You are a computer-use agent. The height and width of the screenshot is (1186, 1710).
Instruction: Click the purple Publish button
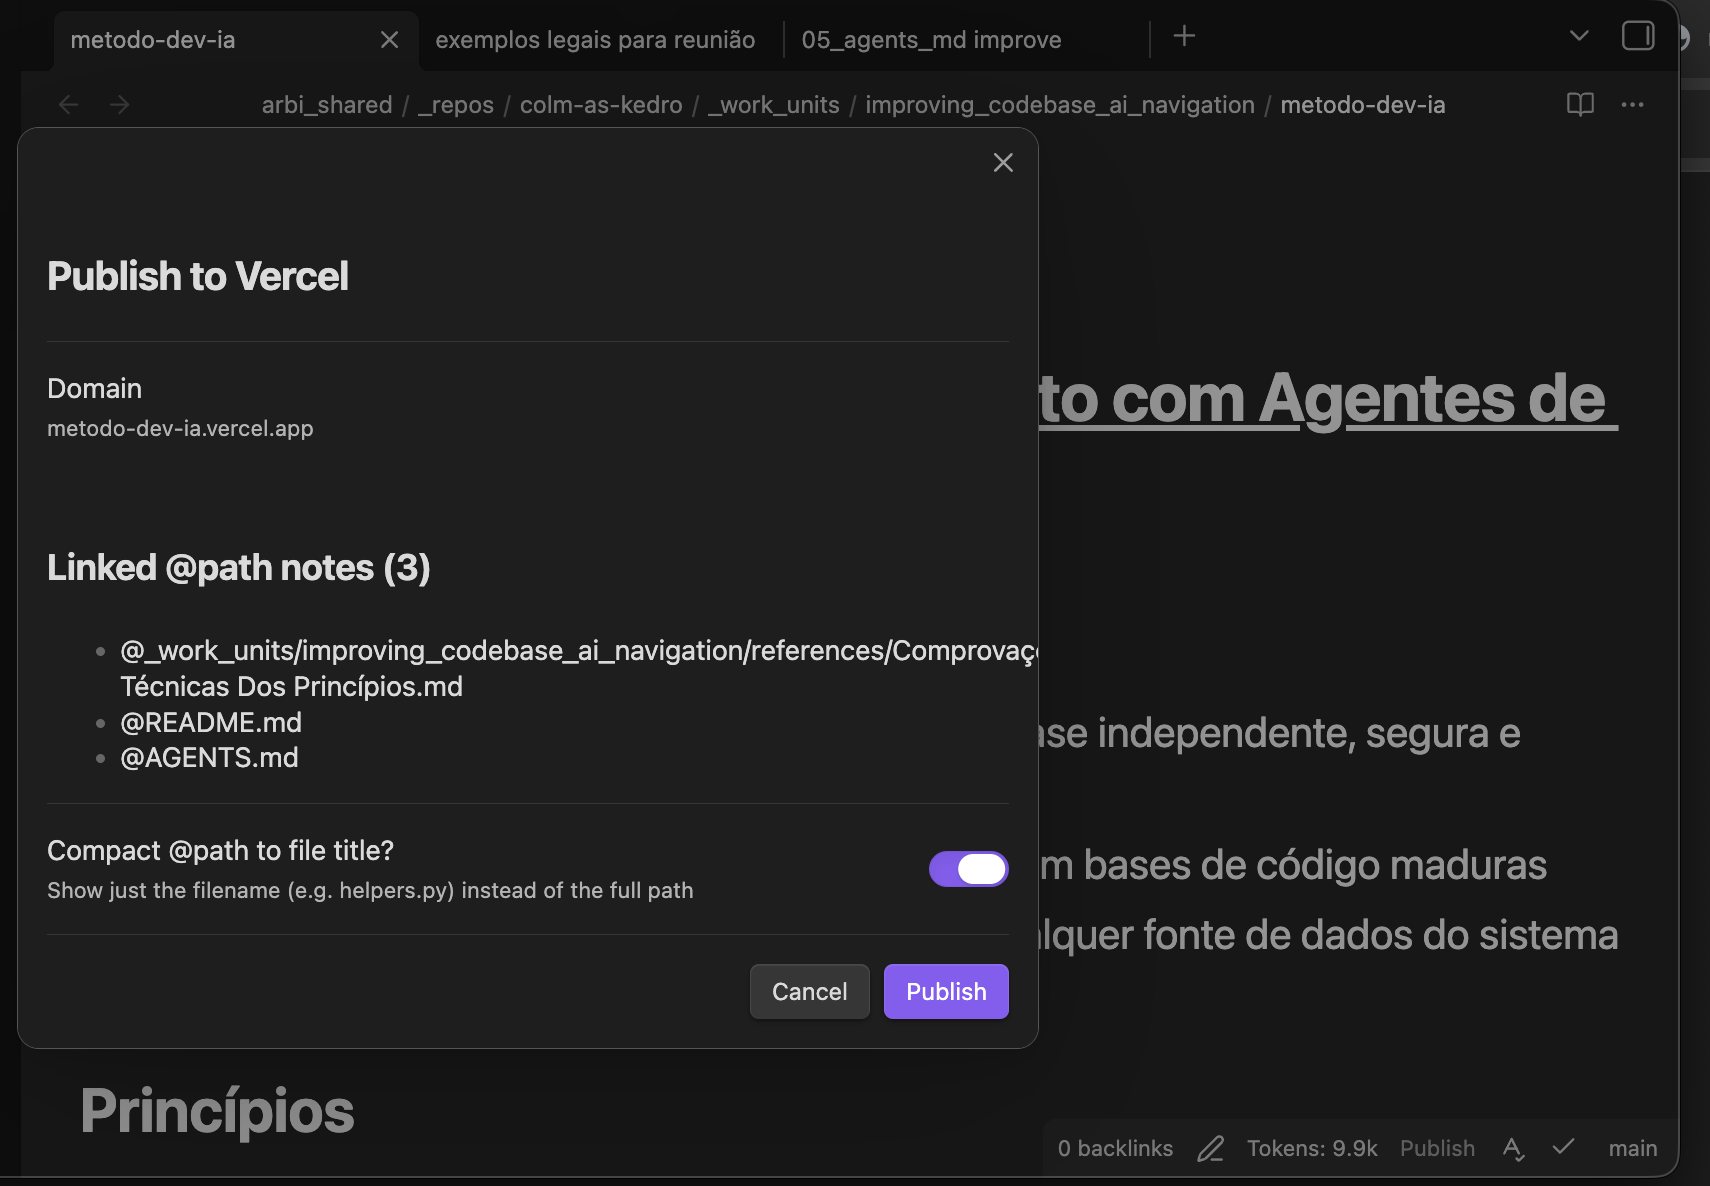click(x=946, y=991)
